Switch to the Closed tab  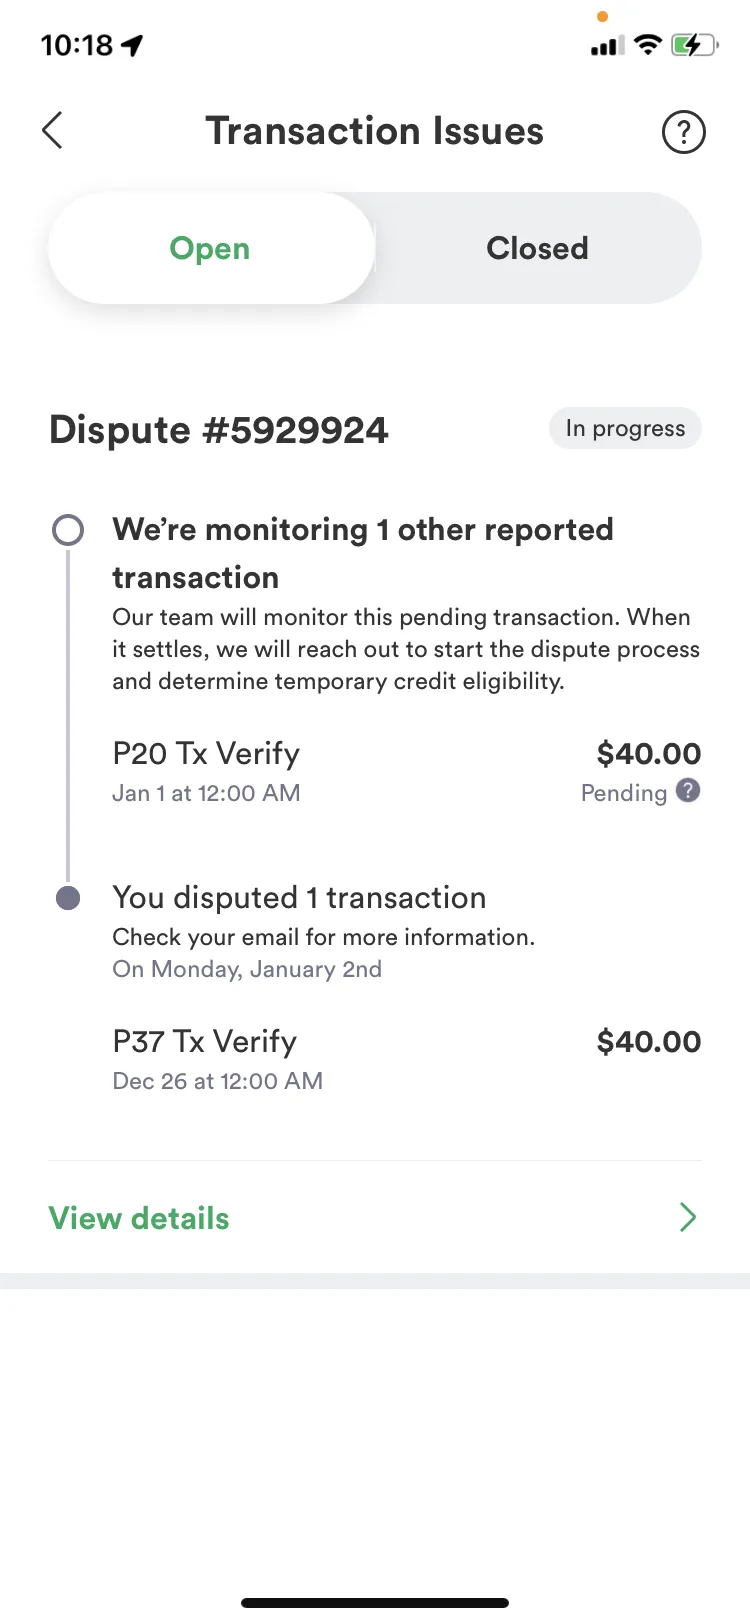tap(538, 248)
